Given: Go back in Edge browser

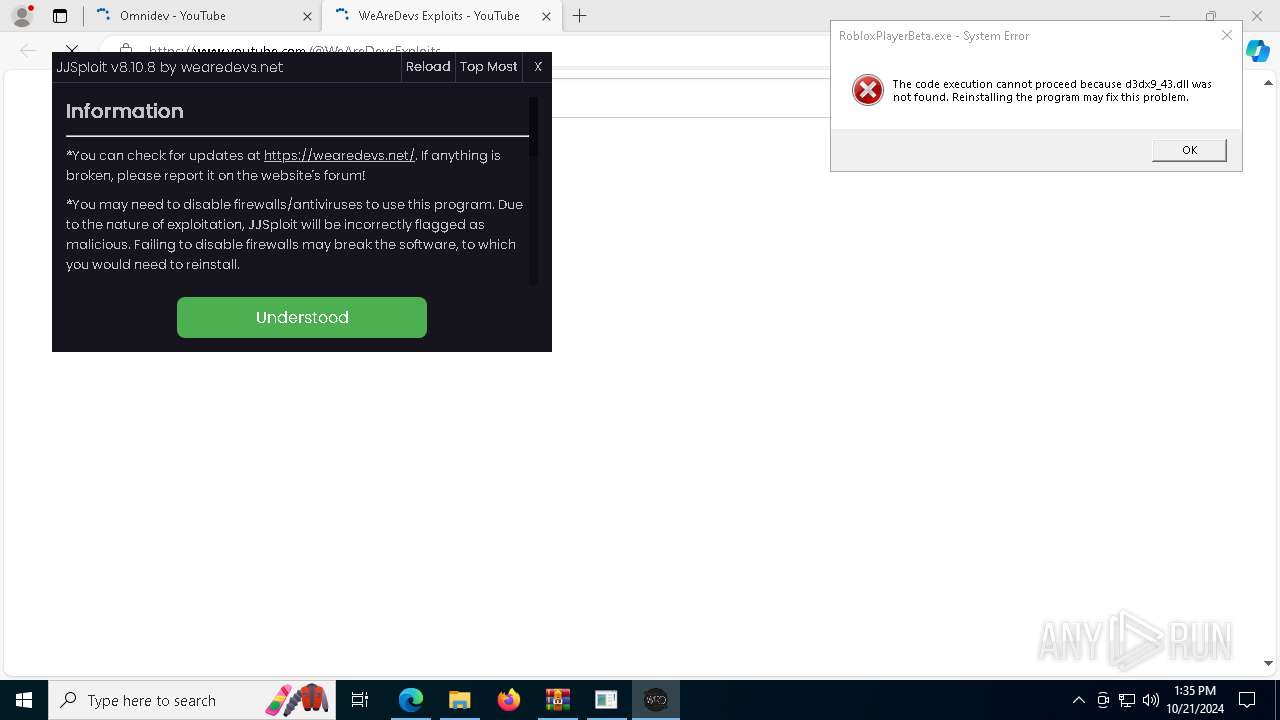Looking at the screenshot, I should click(28, 49).
